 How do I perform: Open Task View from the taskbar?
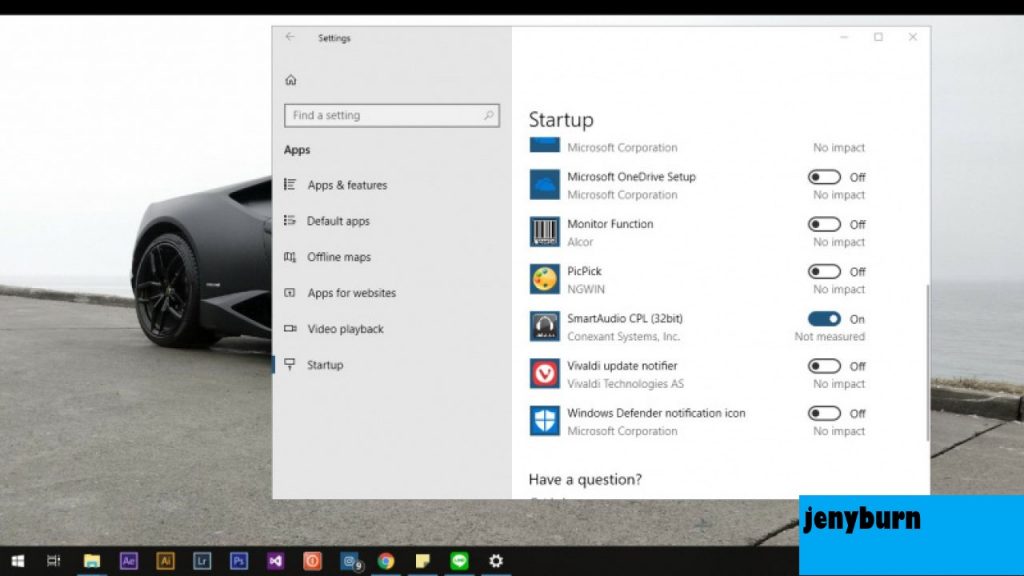[x=54, y=561]
